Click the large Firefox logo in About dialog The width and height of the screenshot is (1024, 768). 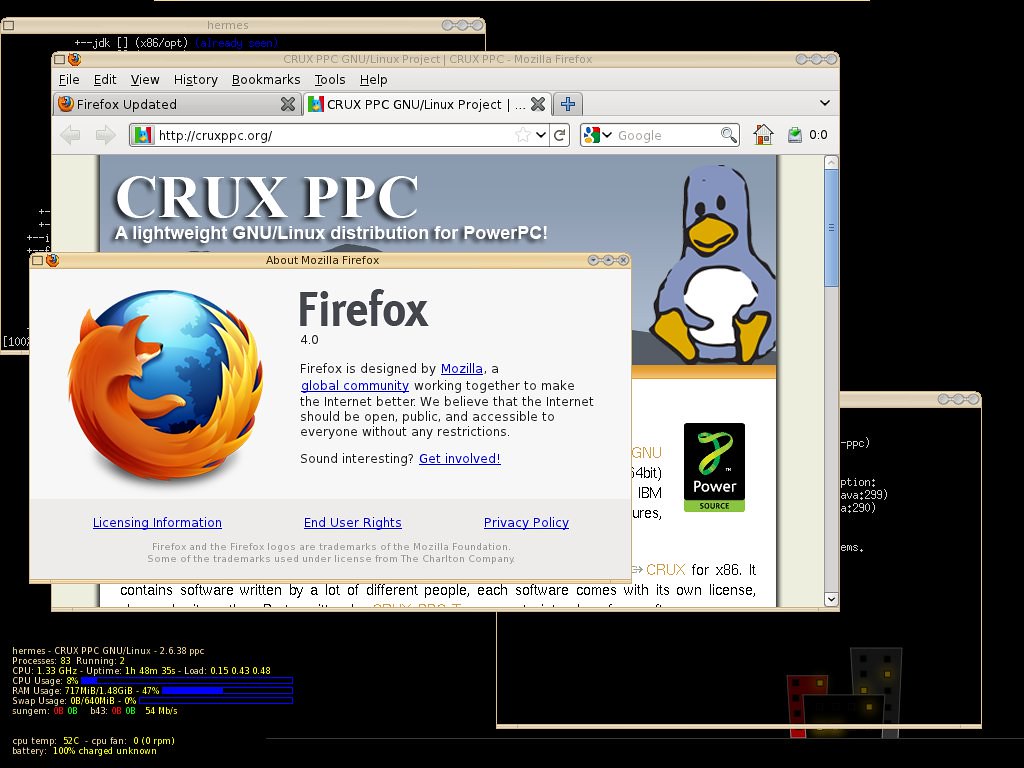165,385
